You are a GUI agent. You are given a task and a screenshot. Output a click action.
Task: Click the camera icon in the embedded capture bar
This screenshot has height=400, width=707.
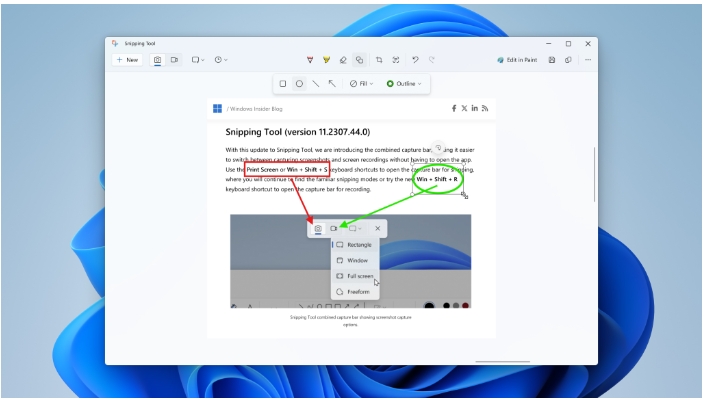[318, 228]
